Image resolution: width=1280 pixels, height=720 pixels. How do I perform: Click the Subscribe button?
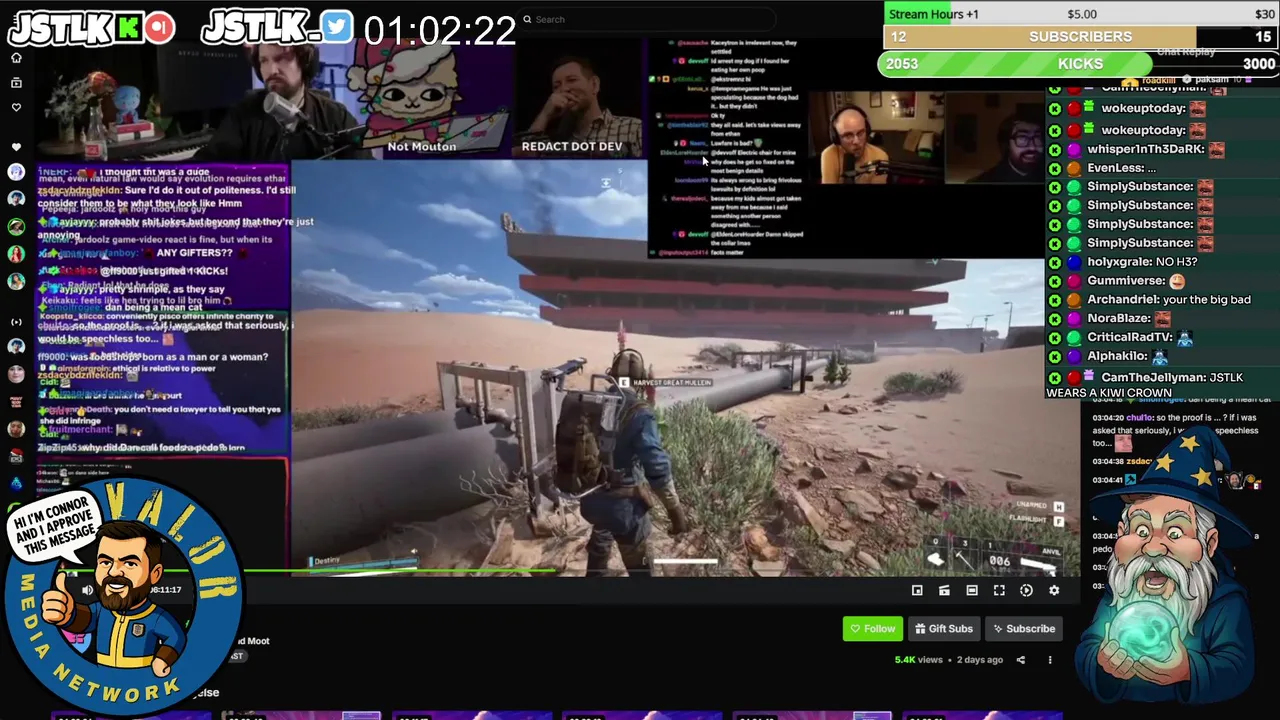coord(1023,629)
